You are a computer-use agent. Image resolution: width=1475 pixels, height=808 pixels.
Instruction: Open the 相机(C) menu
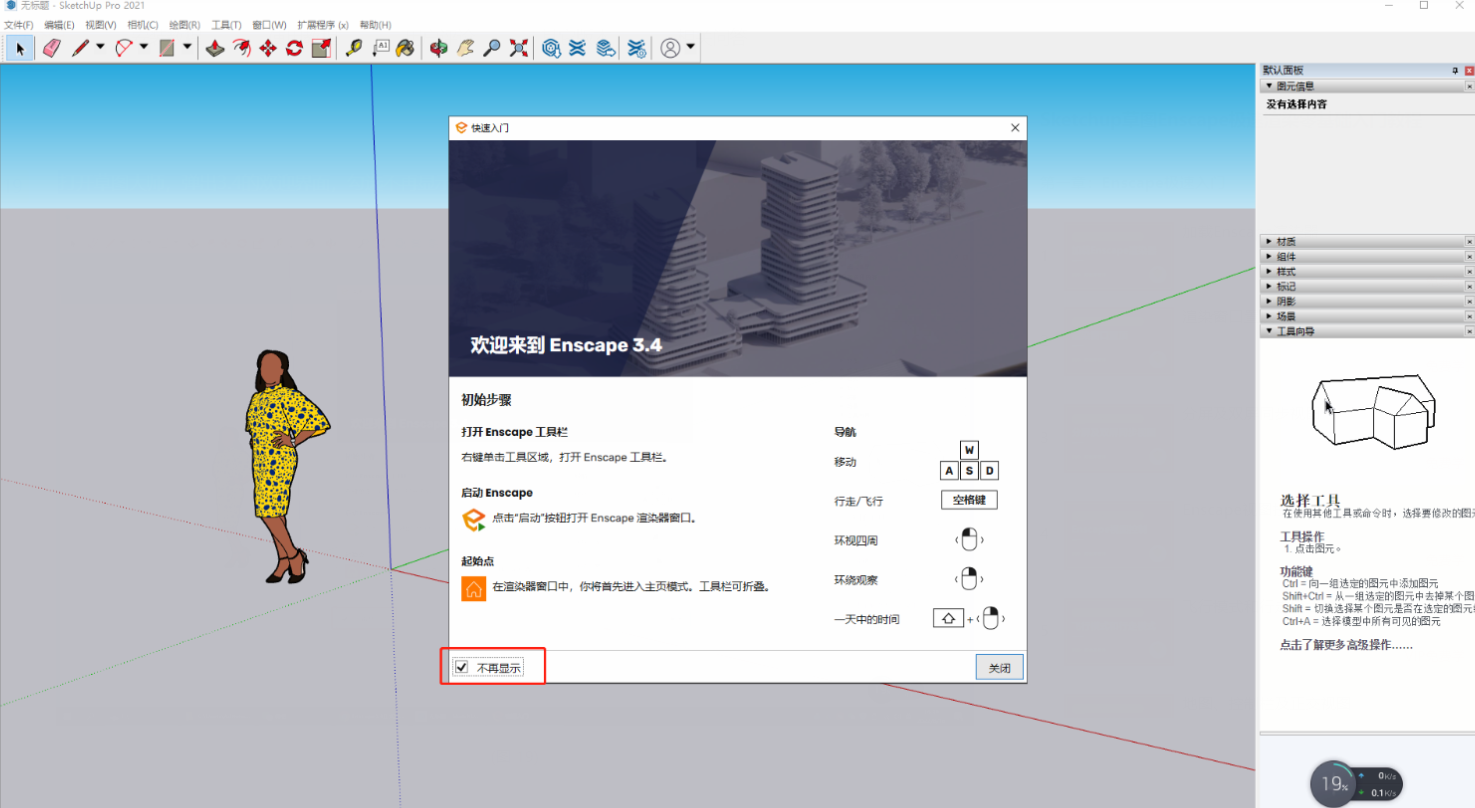pyautogui.click(x=143, y=25)
